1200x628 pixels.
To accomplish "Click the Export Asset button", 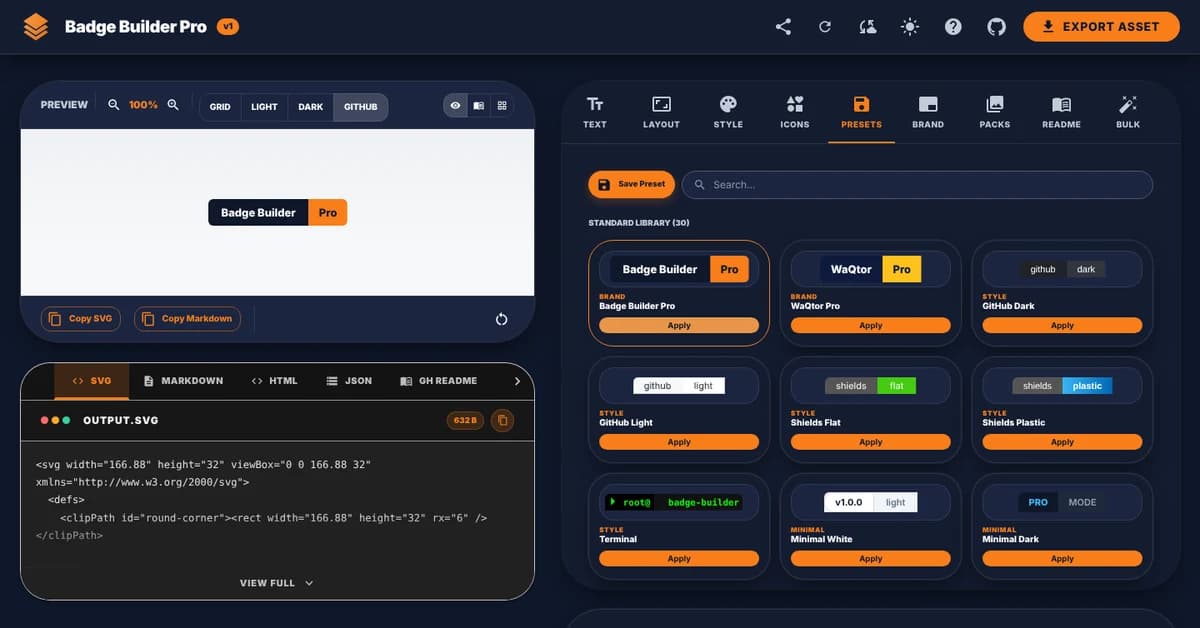I will click(x=1100, y=27).
